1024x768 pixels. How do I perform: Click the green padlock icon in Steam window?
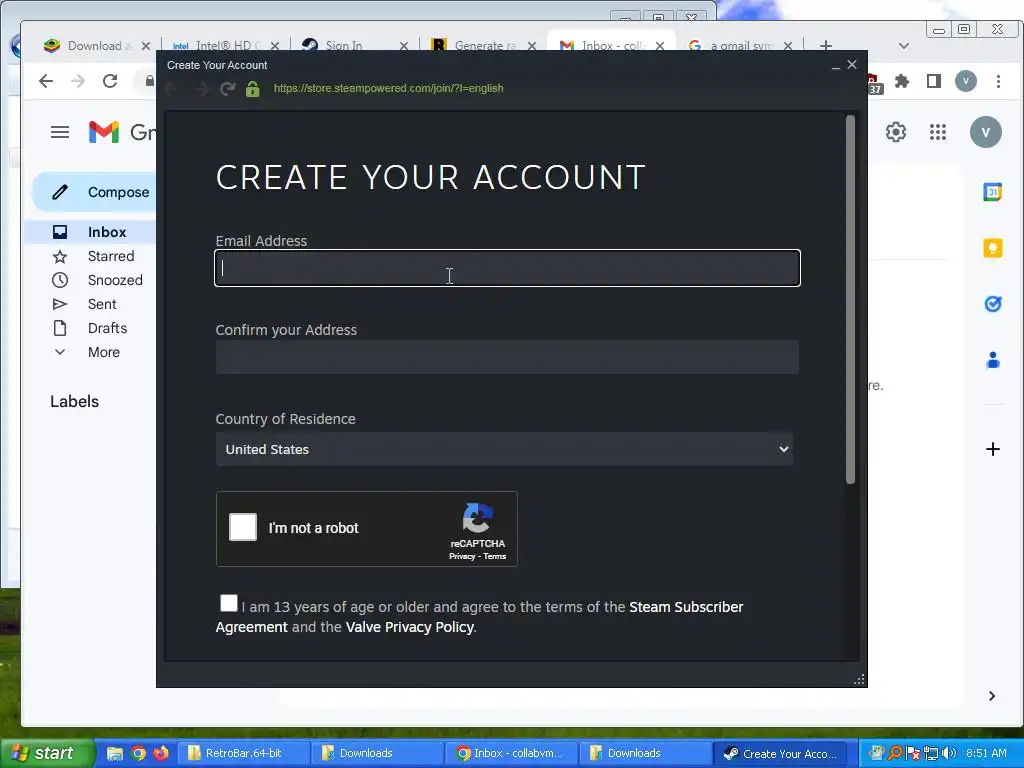(253, 89)
